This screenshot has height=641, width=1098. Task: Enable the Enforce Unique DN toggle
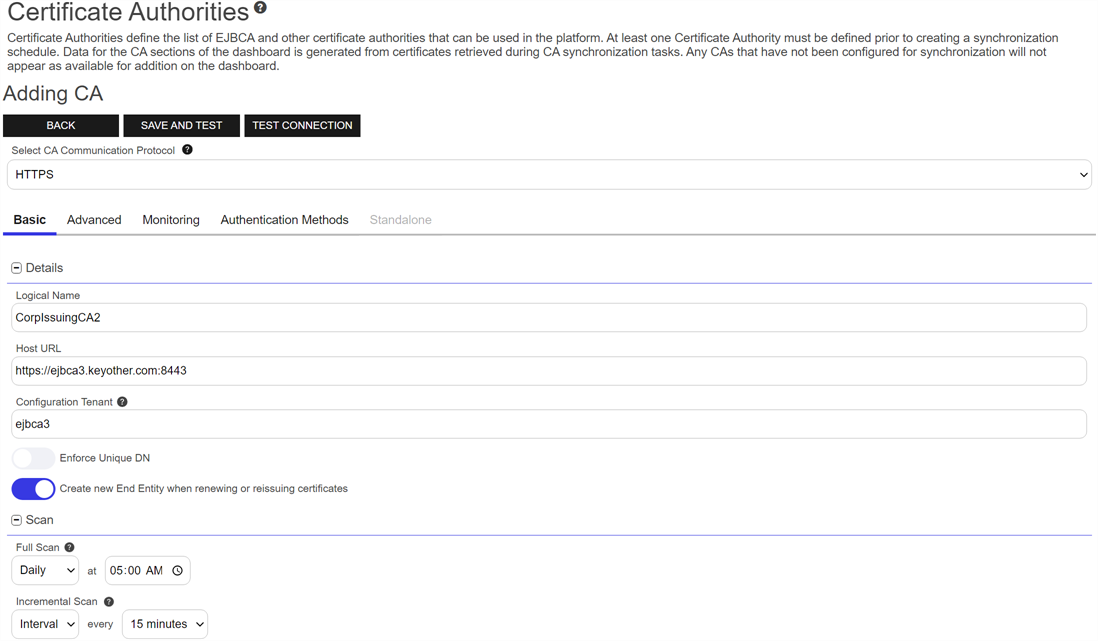coord(33,458)
